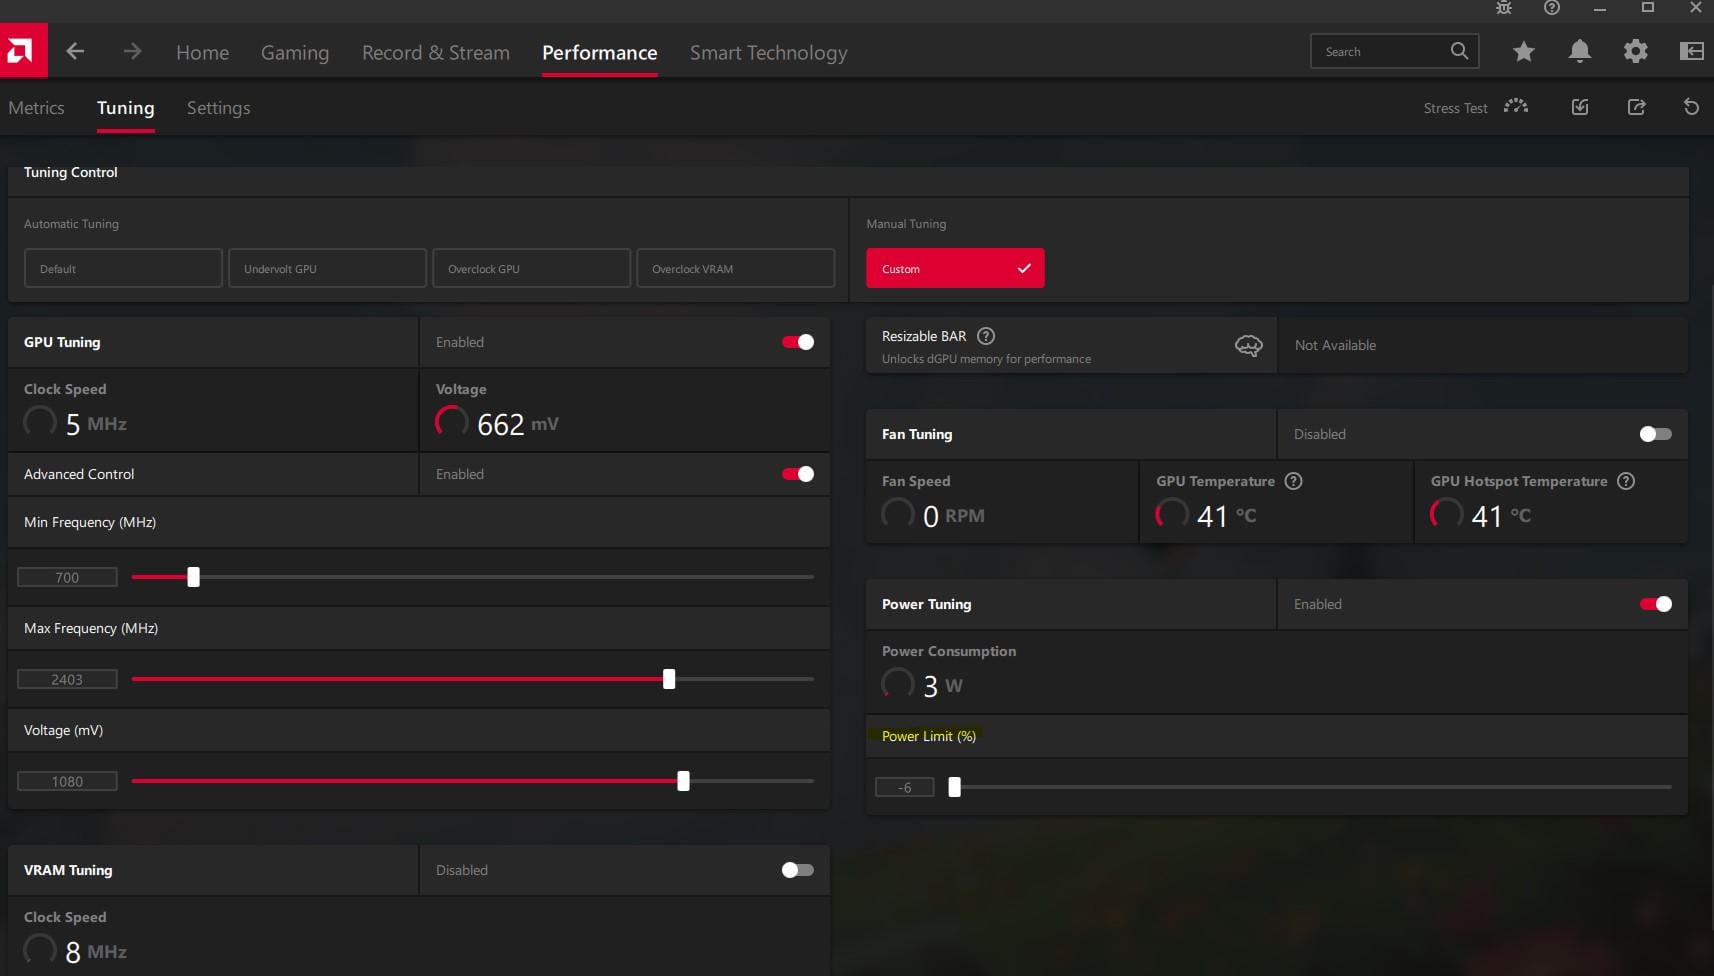Enable the Fan Tuning toggle
Viewport: 1714px width, 976px height.
click(x=1656, y=434)
